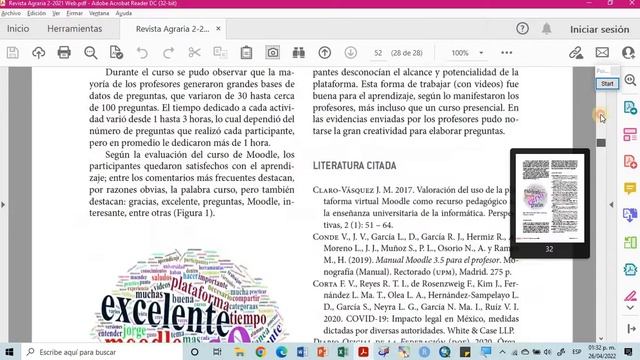
Task: Click the "LITERATURA CITADA" heading
Action: pyautogui.click(x=354, y=165)
